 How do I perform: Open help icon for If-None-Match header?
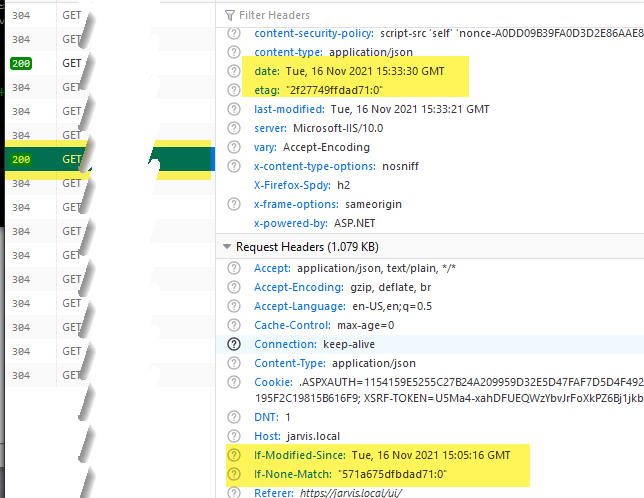234,474
